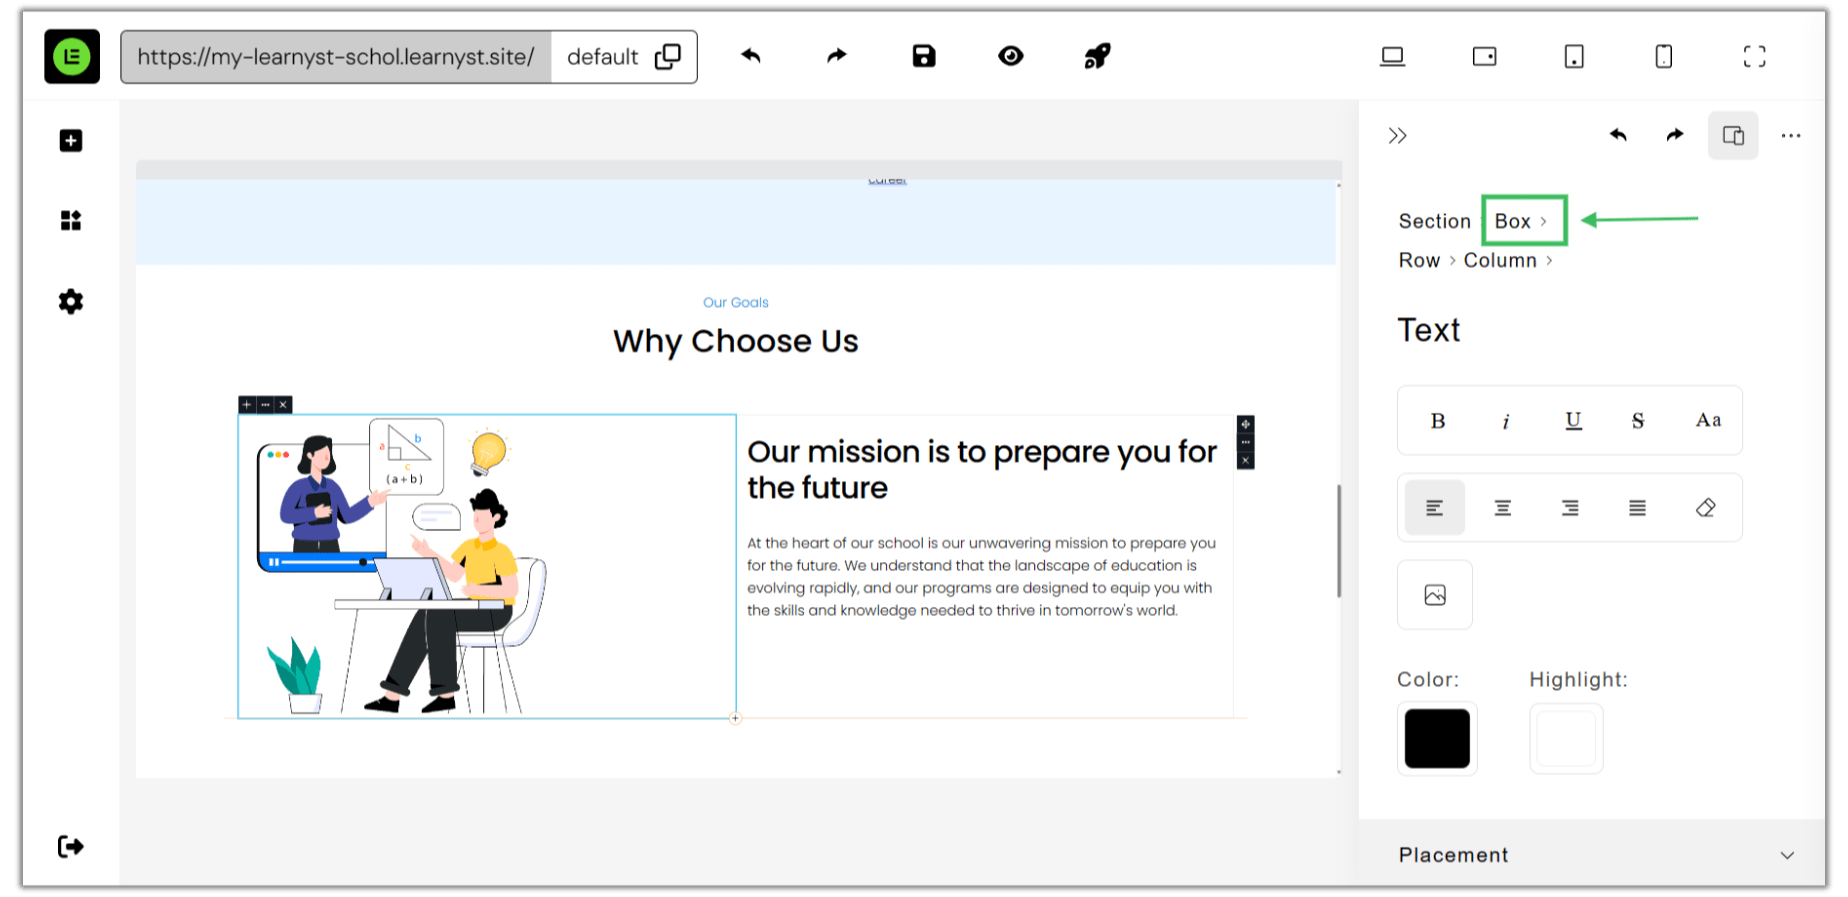Image resolution: width=1848 pixels, height=897 pixels.
Task: Select the illustration image on canvas
Action: [x=404, y=566]
